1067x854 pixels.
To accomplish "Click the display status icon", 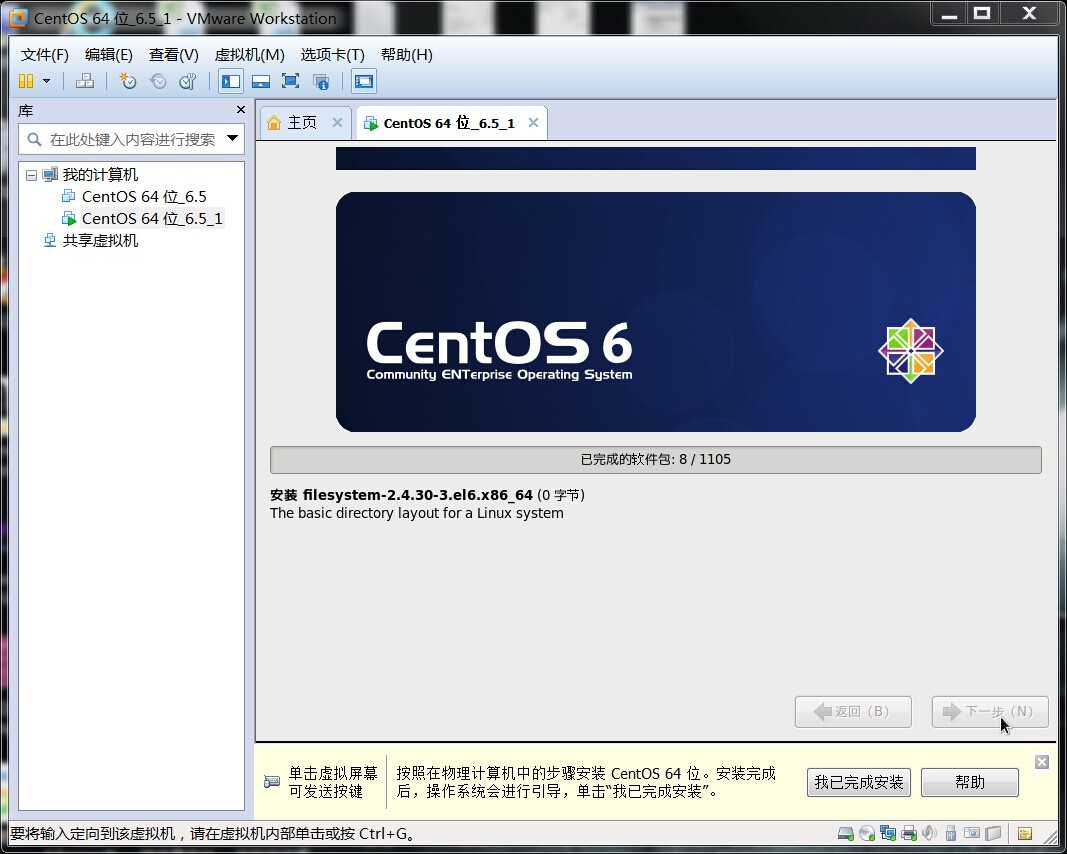I will [972, 834].
